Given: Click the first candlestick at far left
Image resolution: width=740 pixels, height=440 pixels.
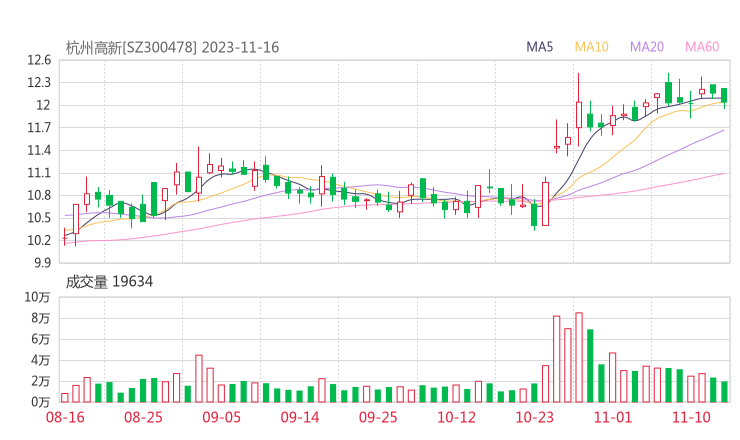Looking at the screenshot, I should [x=65, y=236].
